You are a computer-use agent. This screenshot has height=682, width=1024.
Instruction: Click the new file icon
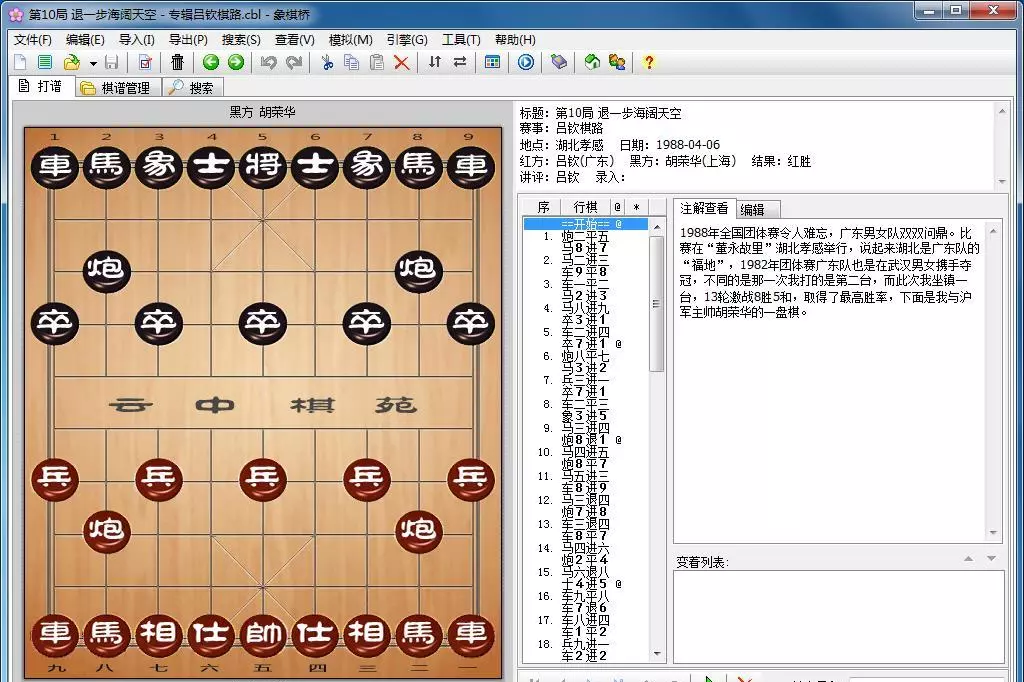[20, 62]
